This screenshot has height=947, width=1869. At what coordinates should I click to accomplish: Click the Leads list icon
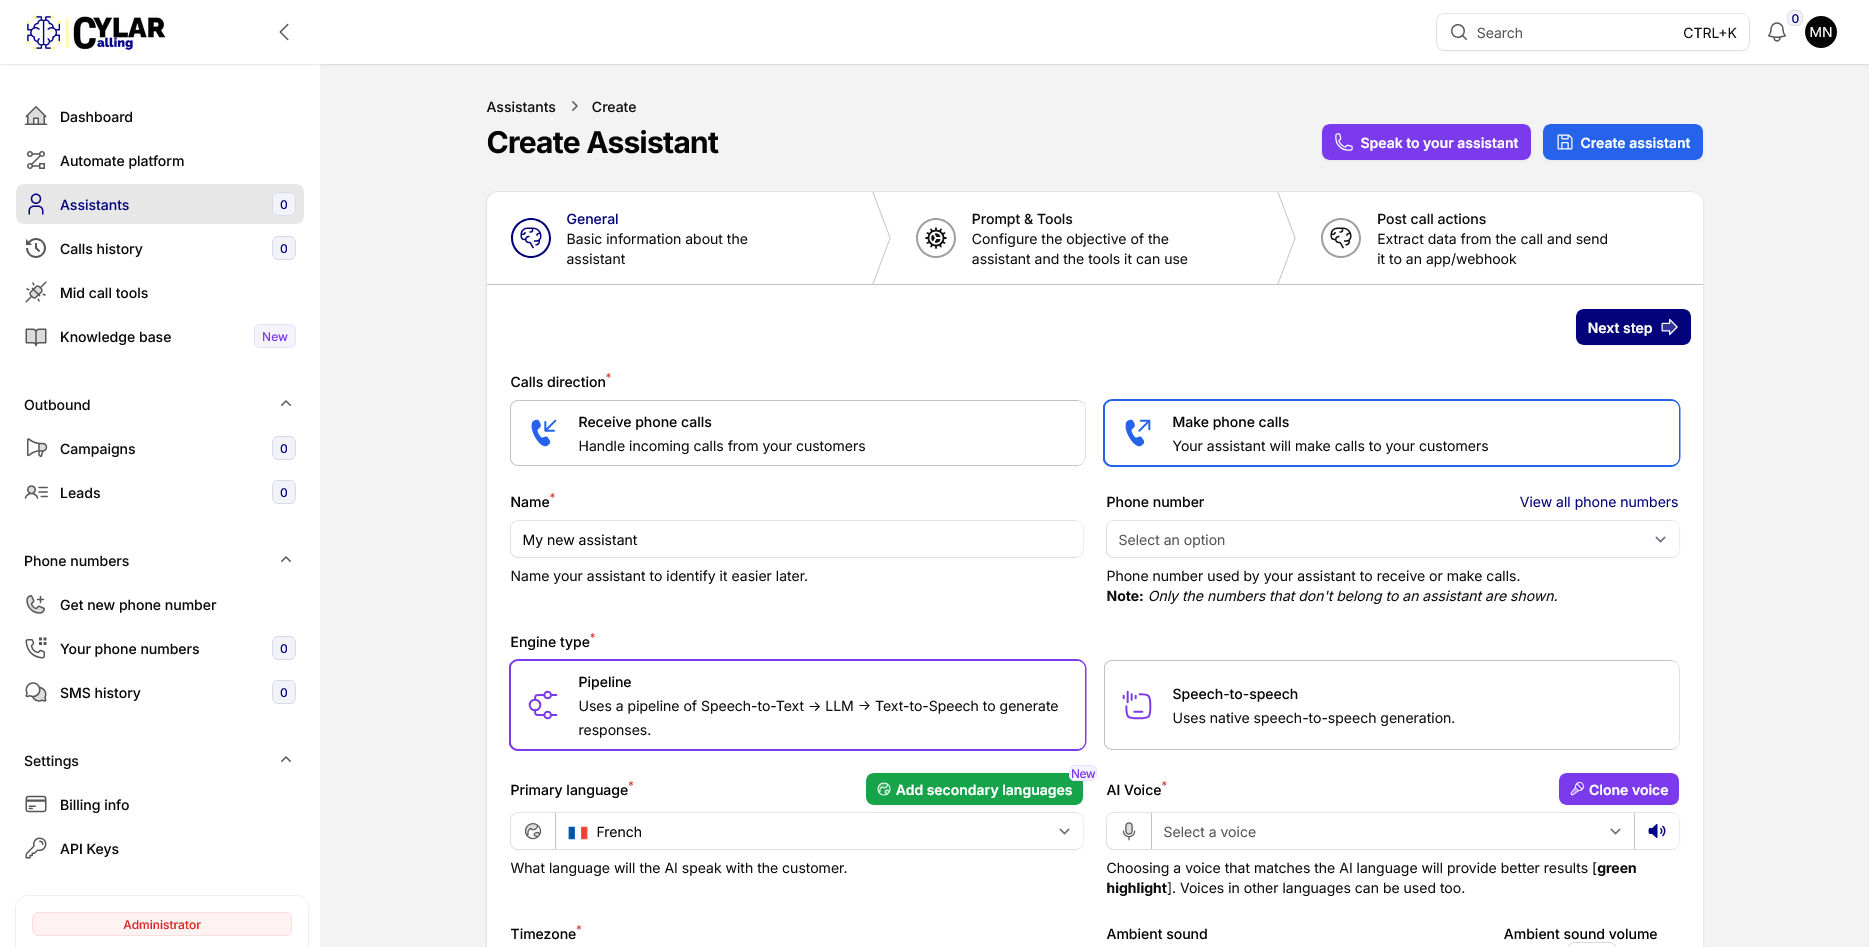coord(36,492)
